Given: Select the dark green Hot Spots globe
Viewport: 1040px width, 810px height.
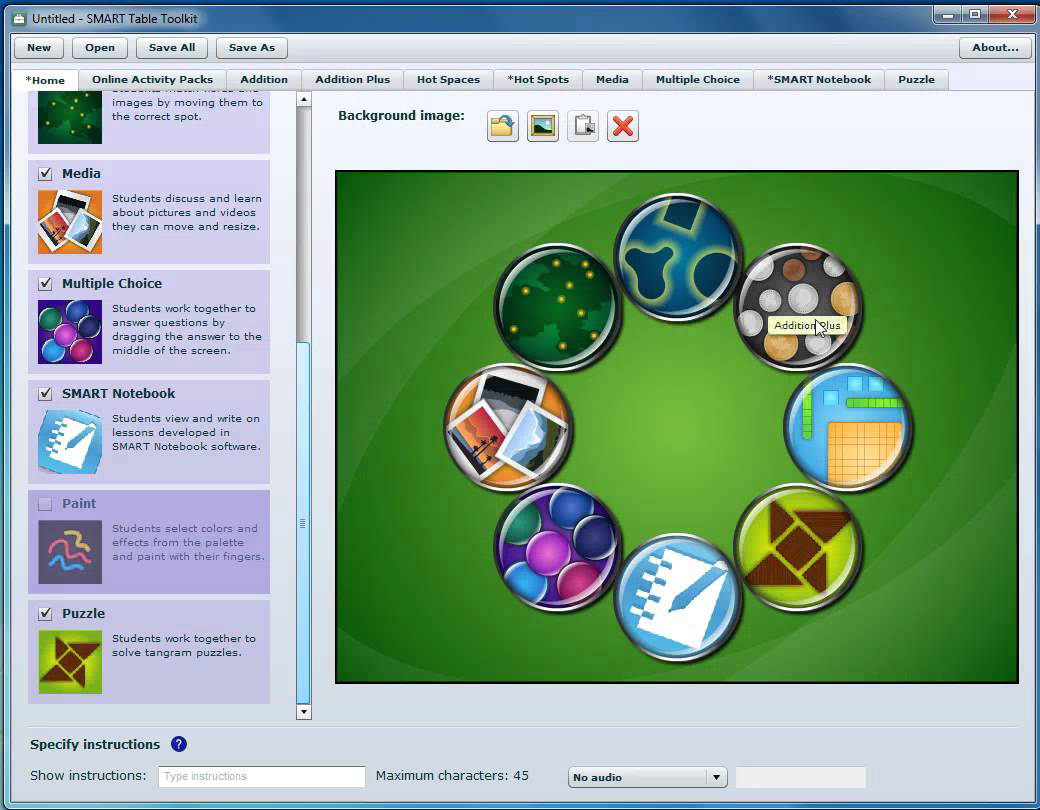Looking at the screenshot, I should click(x=558, y=306).
